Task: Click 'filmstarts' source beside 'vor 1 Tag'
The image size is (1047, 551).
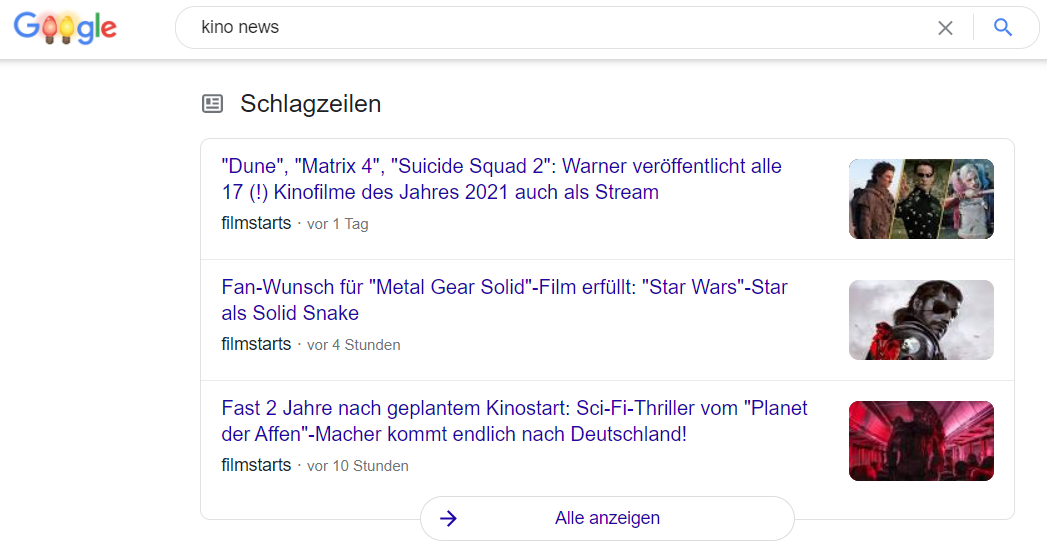Action: pyautogui.click(x=256, y=223)
